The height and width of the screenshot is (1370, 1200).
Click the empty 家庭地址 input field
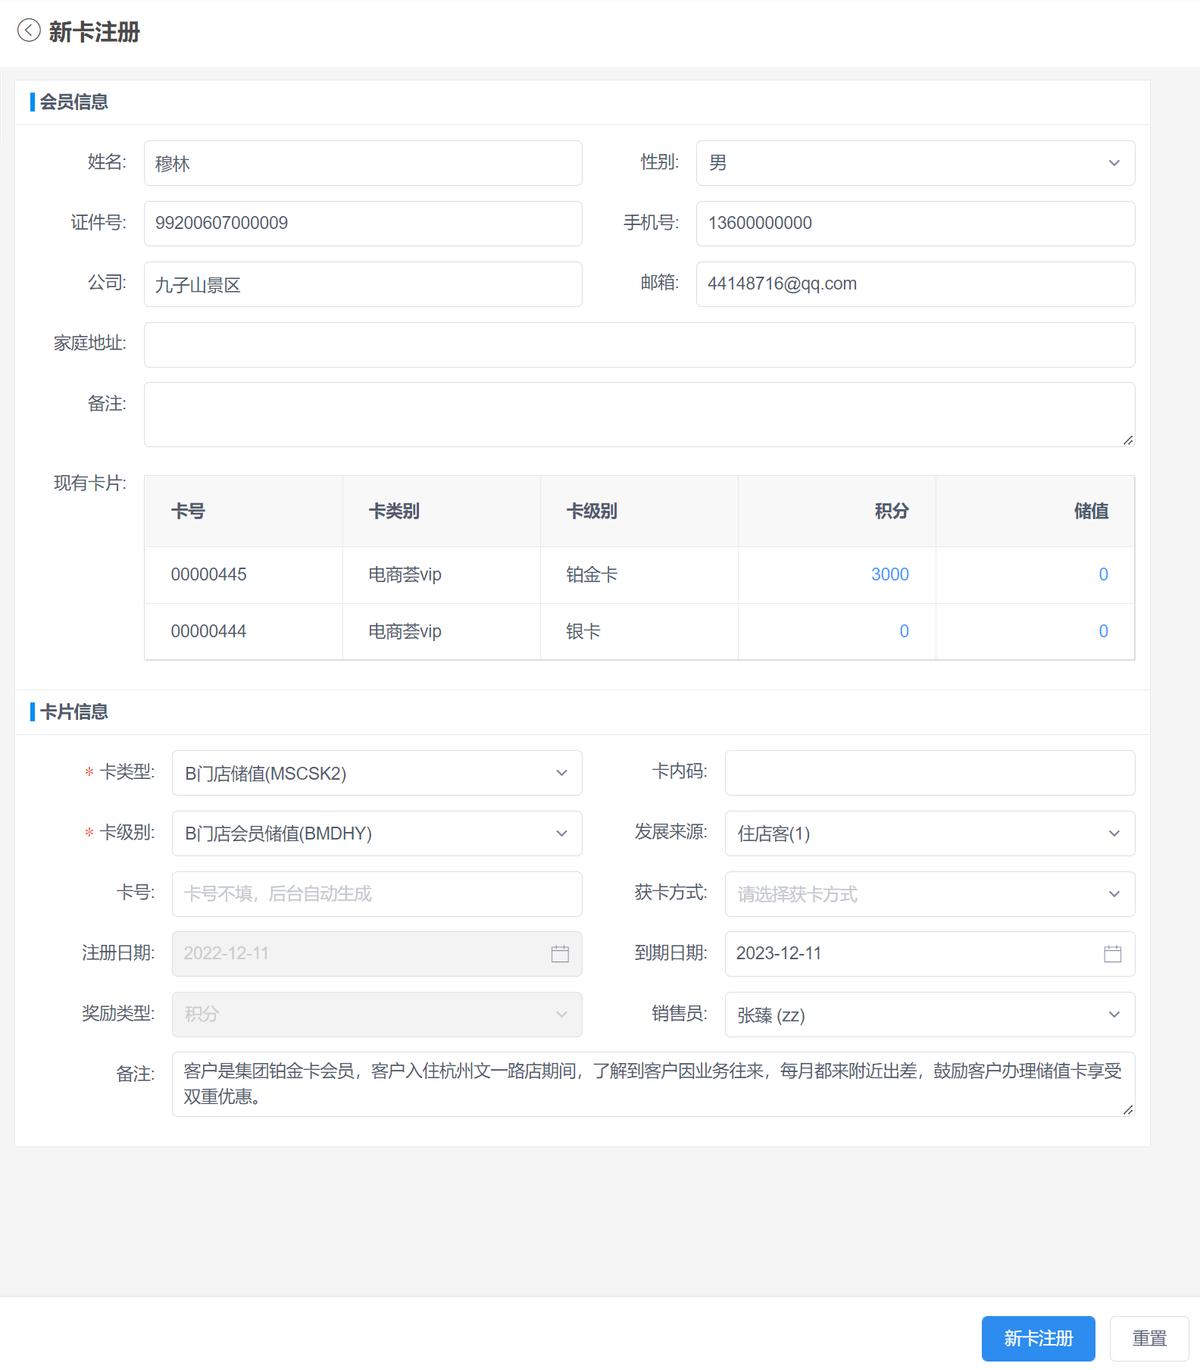tap(639, 344)
